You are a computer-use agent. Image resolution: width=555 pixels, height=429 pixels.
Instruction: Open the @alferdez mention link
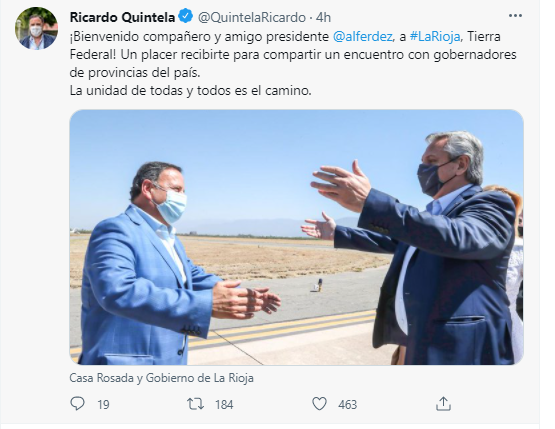362,36
